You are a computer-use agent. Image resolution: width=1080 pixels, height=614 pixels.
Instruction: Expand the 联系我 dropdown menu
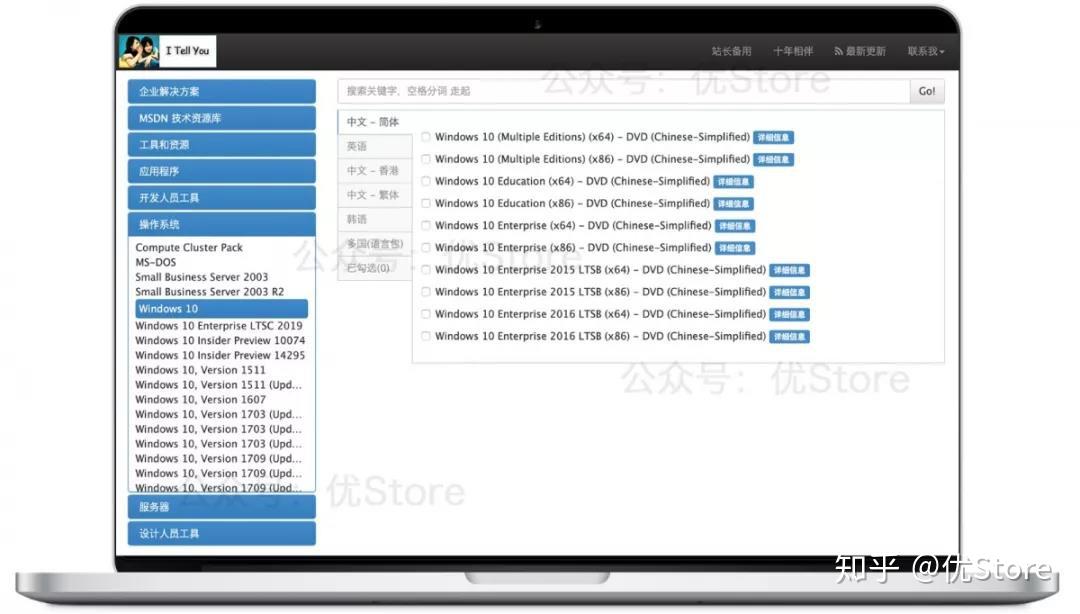tap(926, 51)
